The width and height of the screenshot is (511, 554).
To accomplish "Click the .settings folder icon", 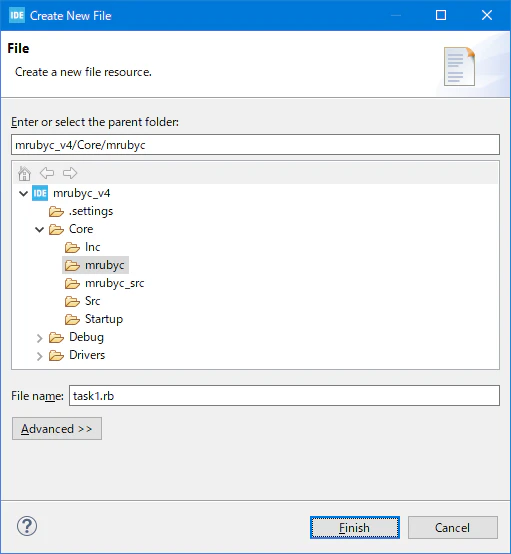I will 56,212.
